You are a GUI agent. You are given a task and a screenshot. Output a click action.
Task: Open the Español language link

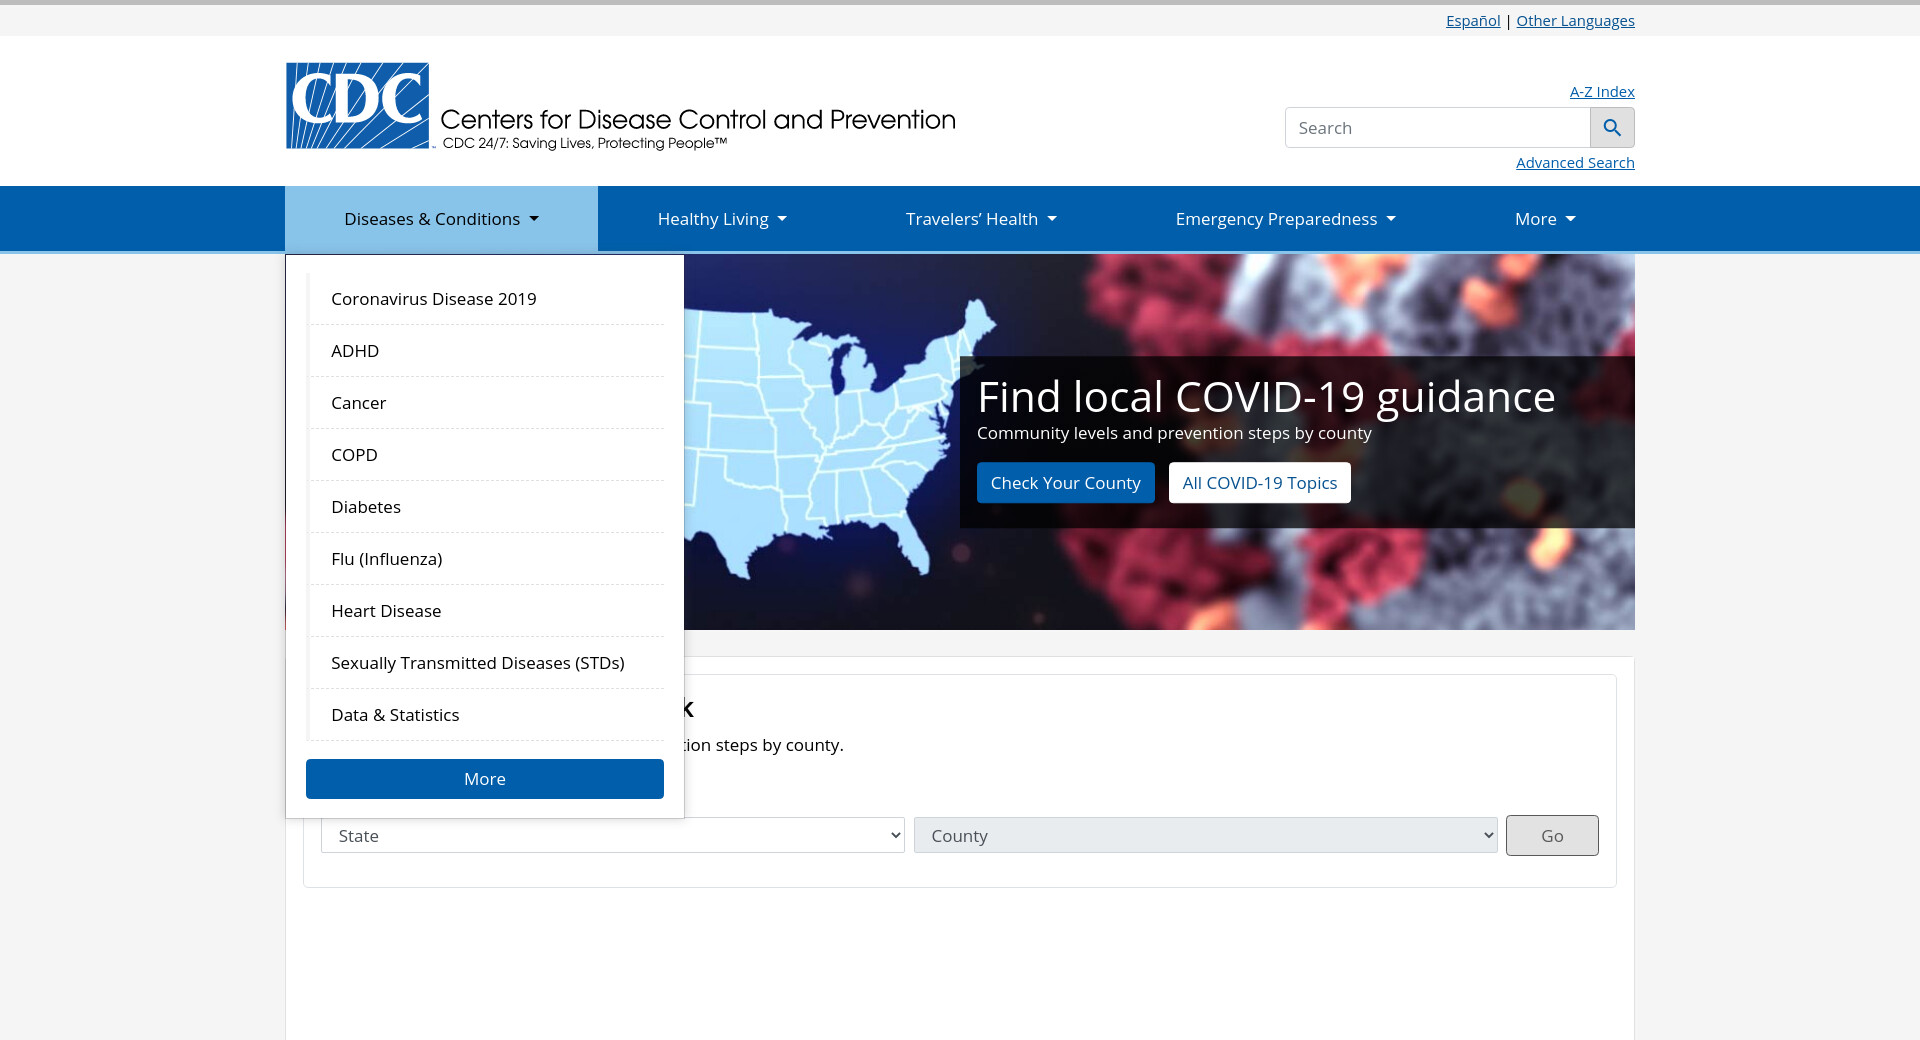[1472, 21]
